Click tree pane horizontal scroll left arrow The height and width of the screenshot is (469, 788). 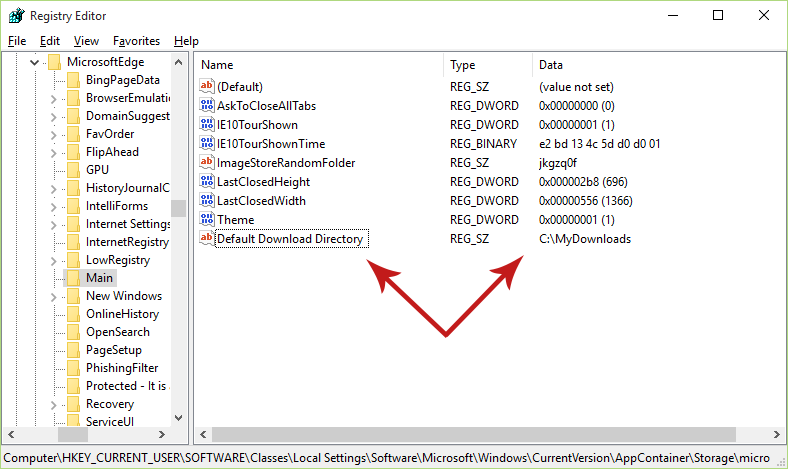pos(11,434)
